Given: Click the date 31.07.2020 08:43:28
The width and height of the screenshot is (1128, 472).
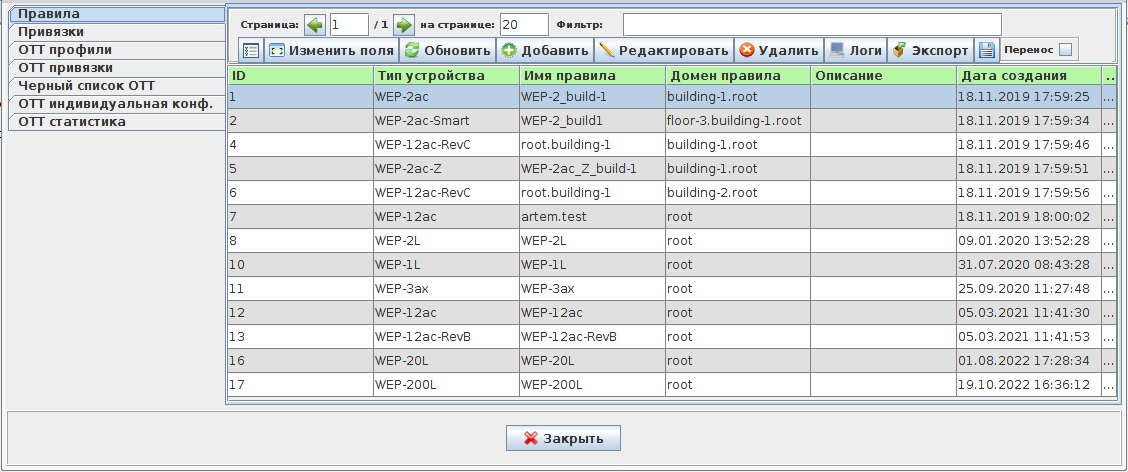Looking at the screenshot, I should pos(1029,265).
